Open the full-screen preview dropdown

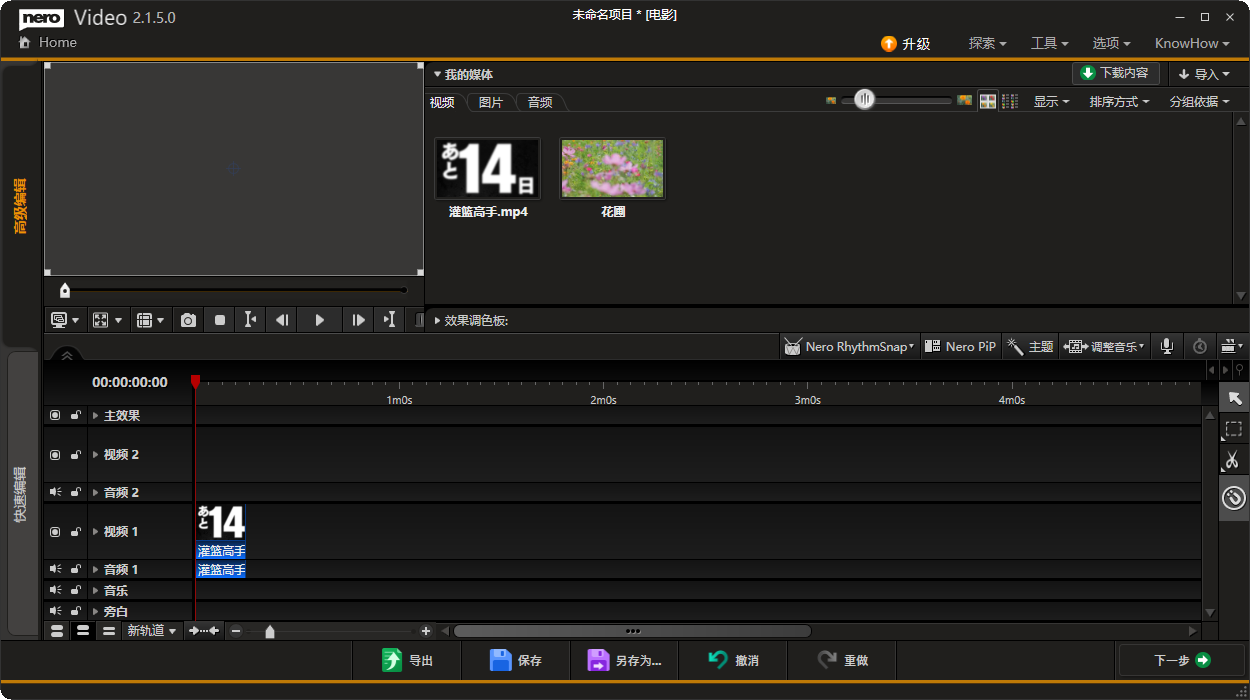107,320
